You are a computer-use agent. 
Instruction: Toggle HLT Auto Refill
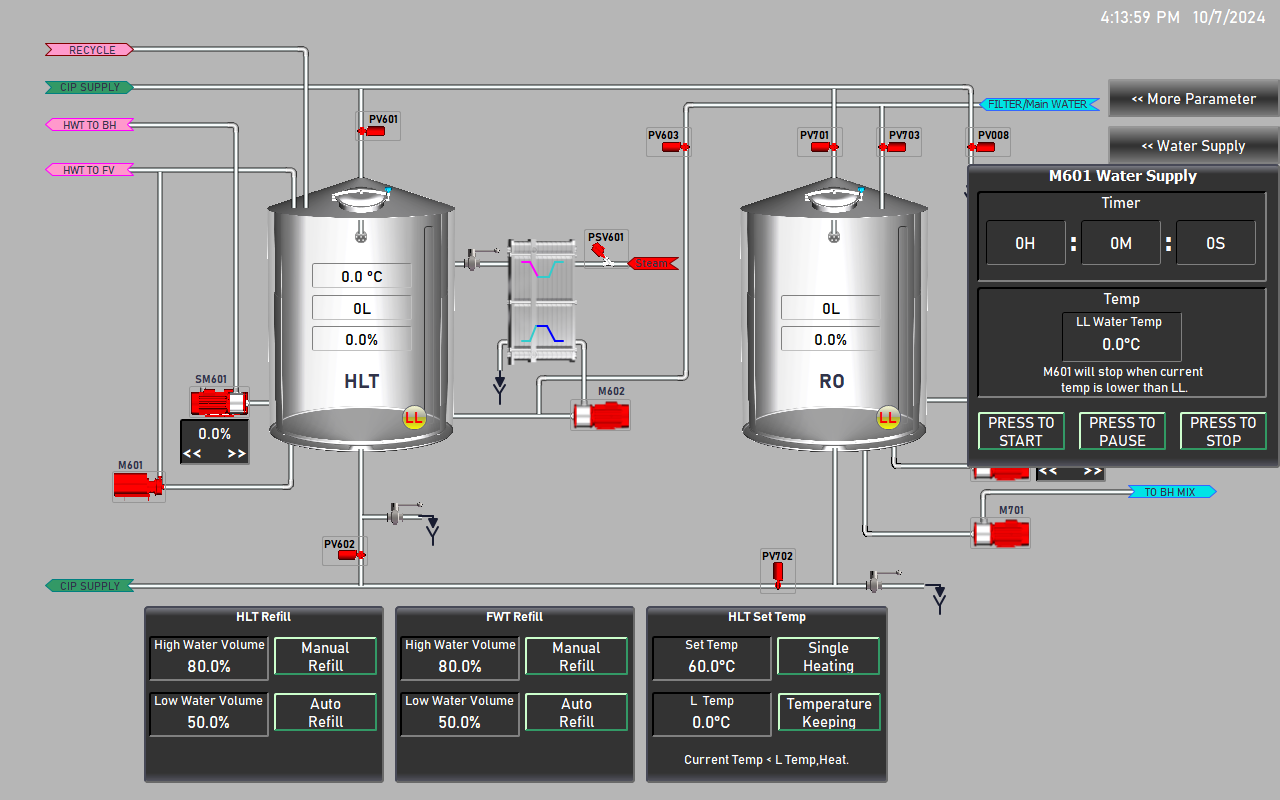coord(326,713)
